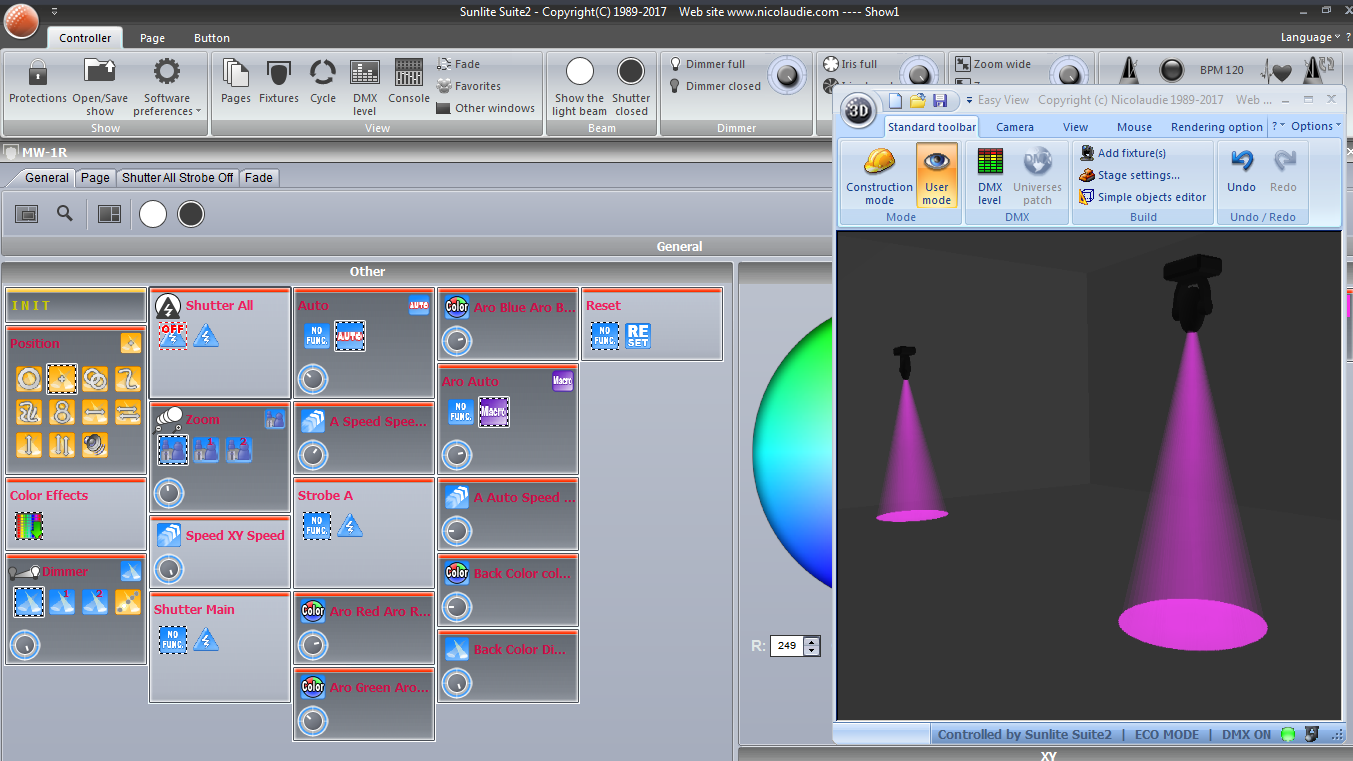1353x761 pixels.
Task: Toggle the Shutter All OFF button
Action: coord(173,335)
